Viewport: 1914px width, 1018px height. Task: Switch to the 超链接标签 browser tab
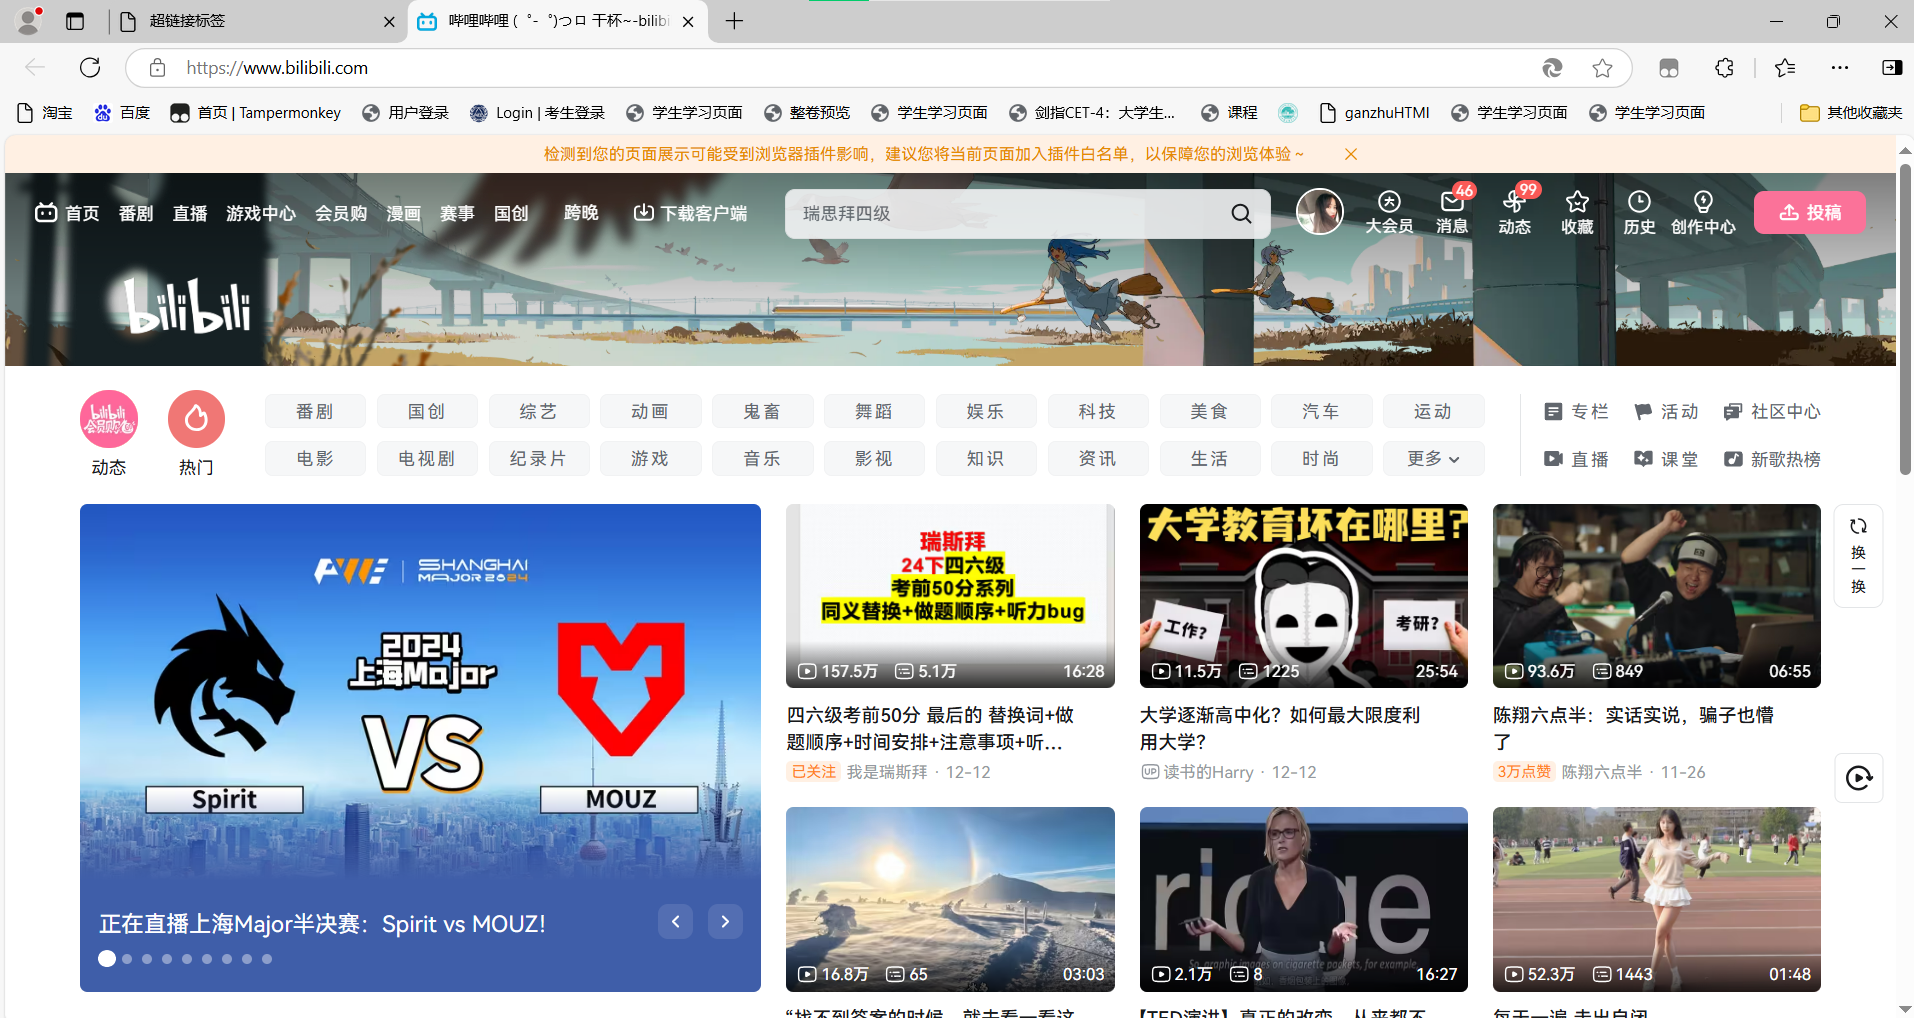pyautogui.click(x=255, y=21)
